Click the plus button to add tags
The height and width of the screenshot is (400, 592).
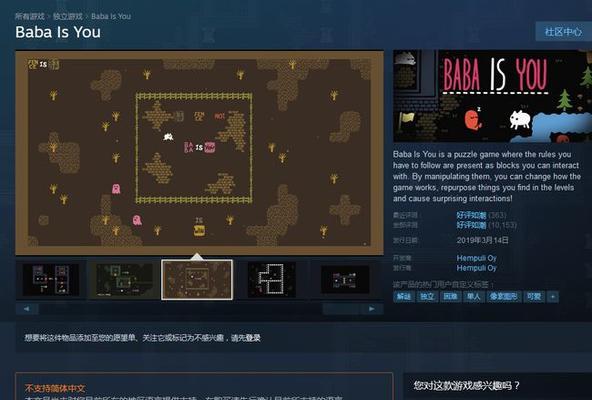[553, 297]
